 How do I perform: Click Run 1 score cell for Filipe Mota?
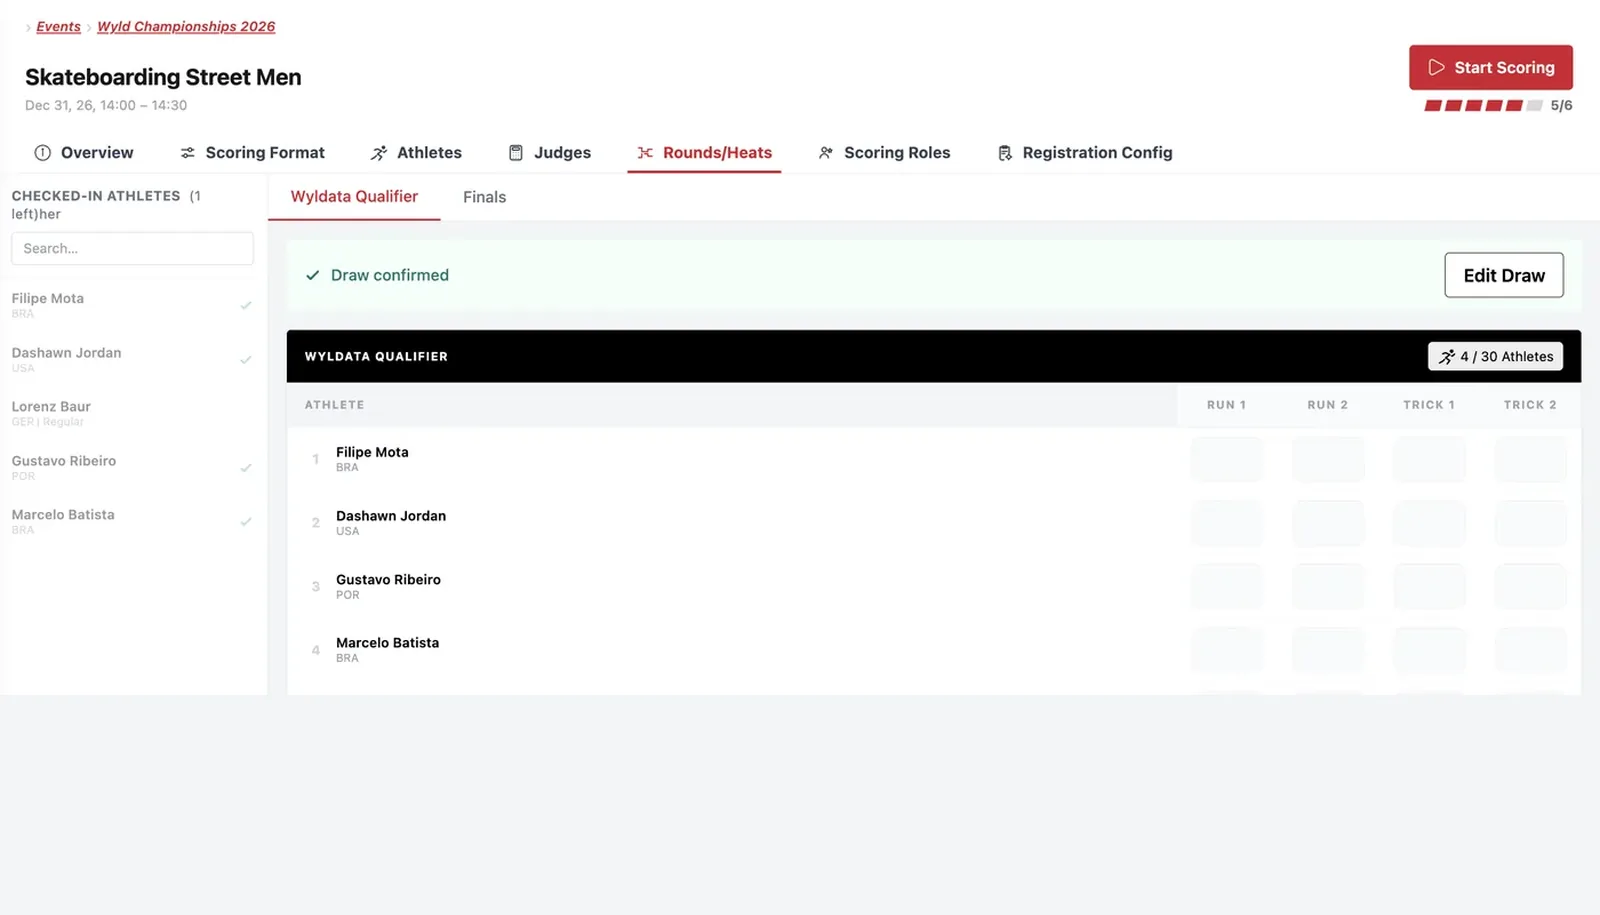point(1227,460)
